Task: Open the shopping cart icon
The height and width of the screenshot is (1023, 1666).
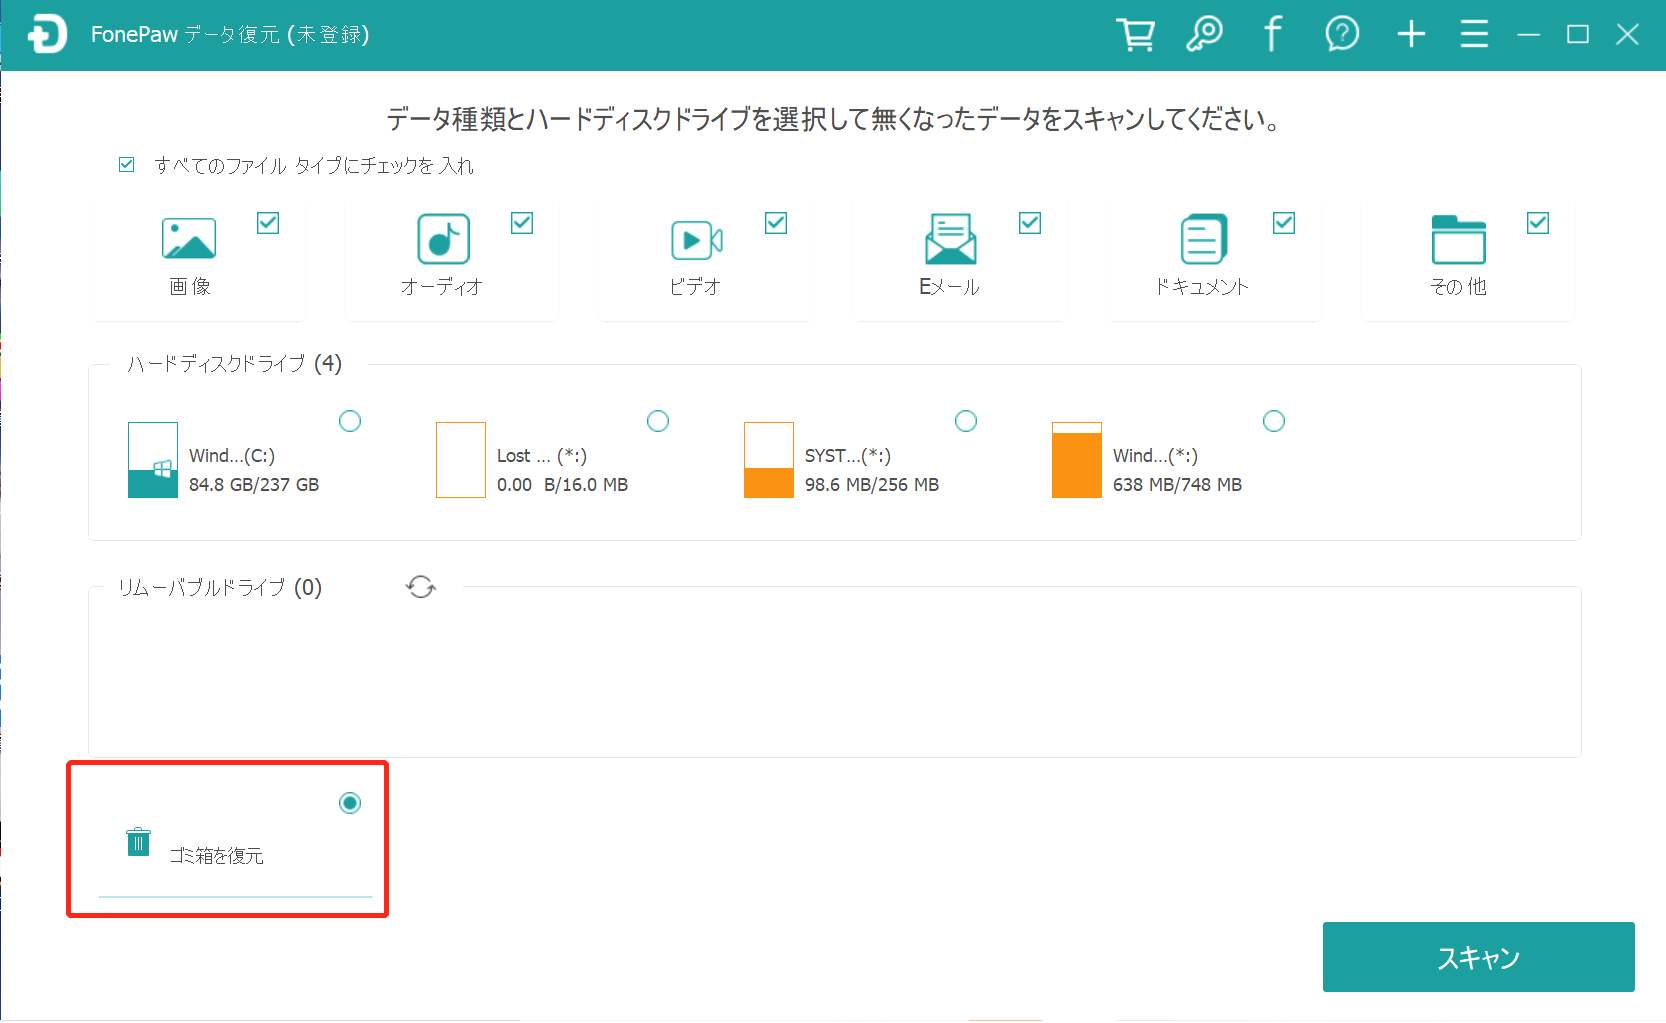Action: [x=1135, y=33]
